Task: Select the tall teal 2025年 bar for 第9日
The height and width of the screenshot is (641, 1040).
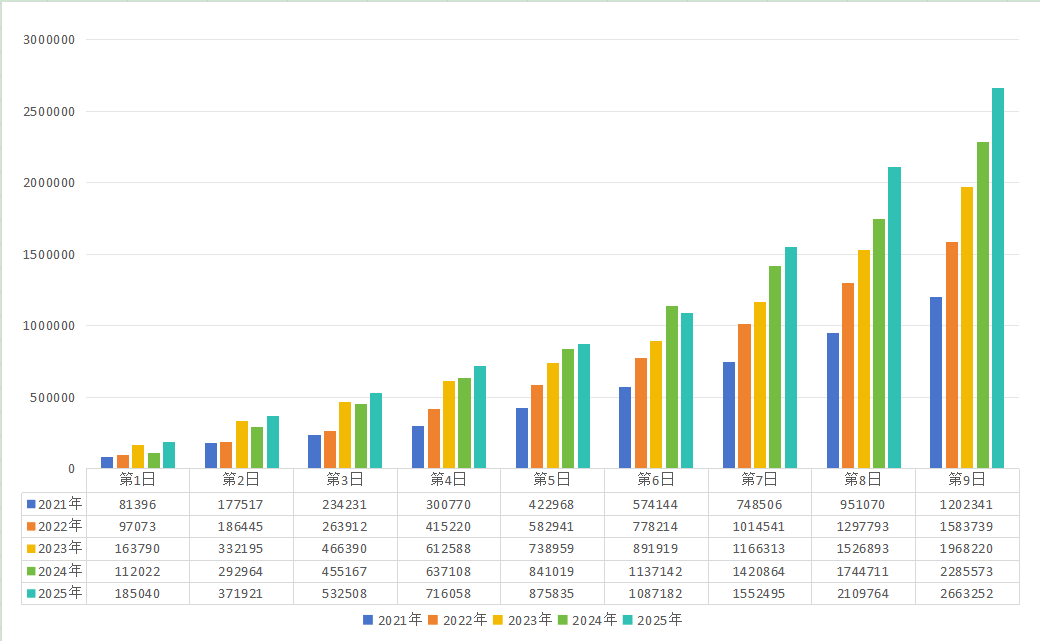Action: click(x=998, y=278)
